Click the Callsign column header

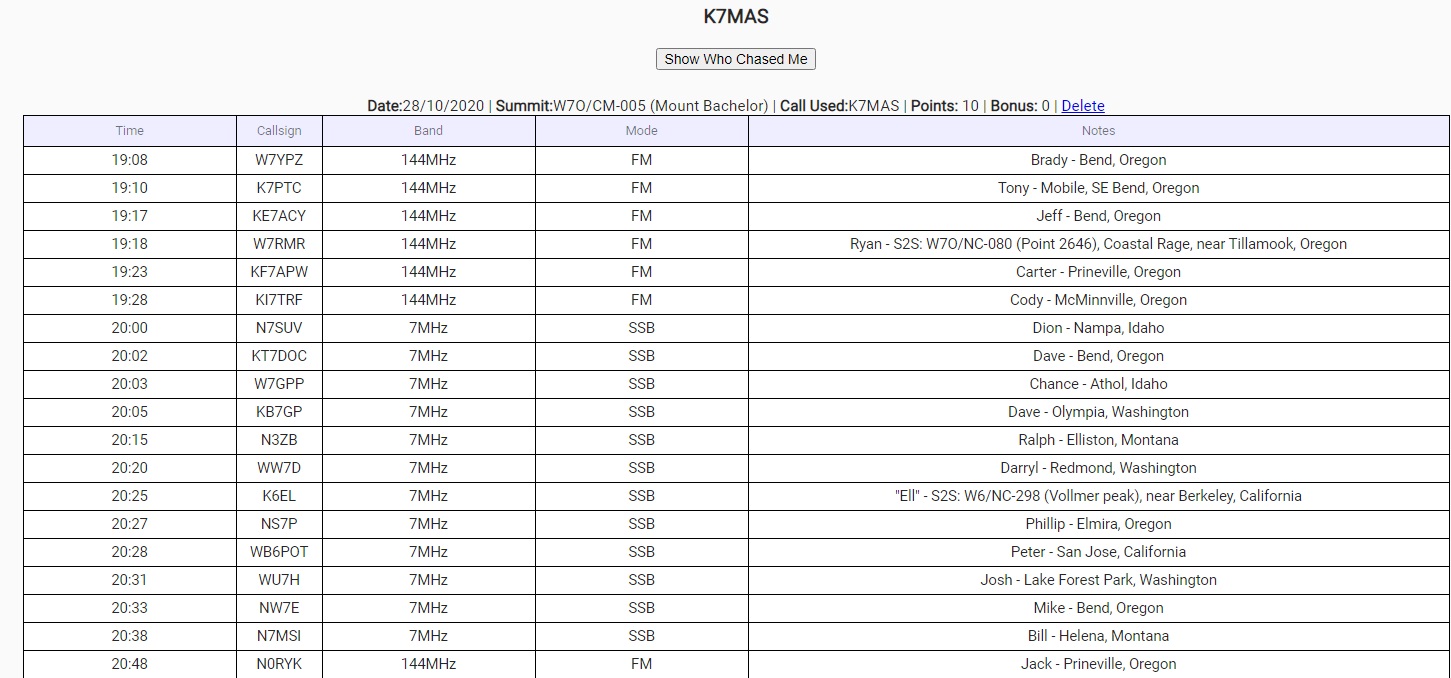pyautogui.click(x=279, y=131)
